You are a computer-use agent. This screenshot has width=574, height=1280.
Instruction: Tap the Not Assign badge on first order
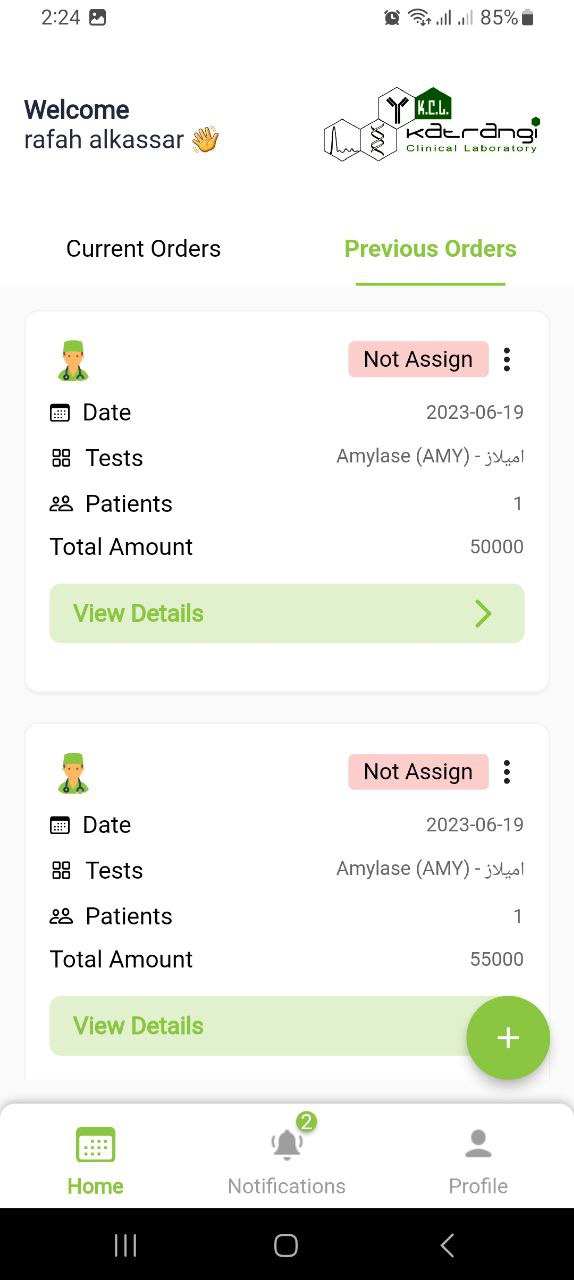418,359
